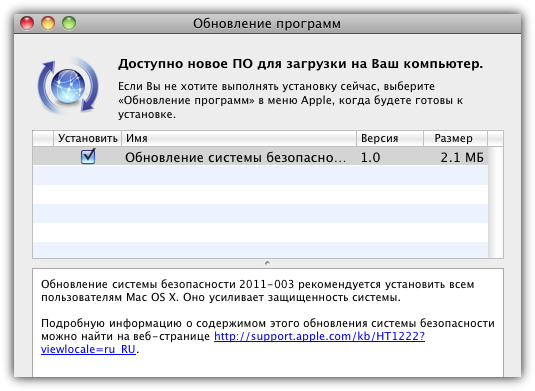Click the split-pane divider handle
Viewport: 535px width, 391px height.
268,263
